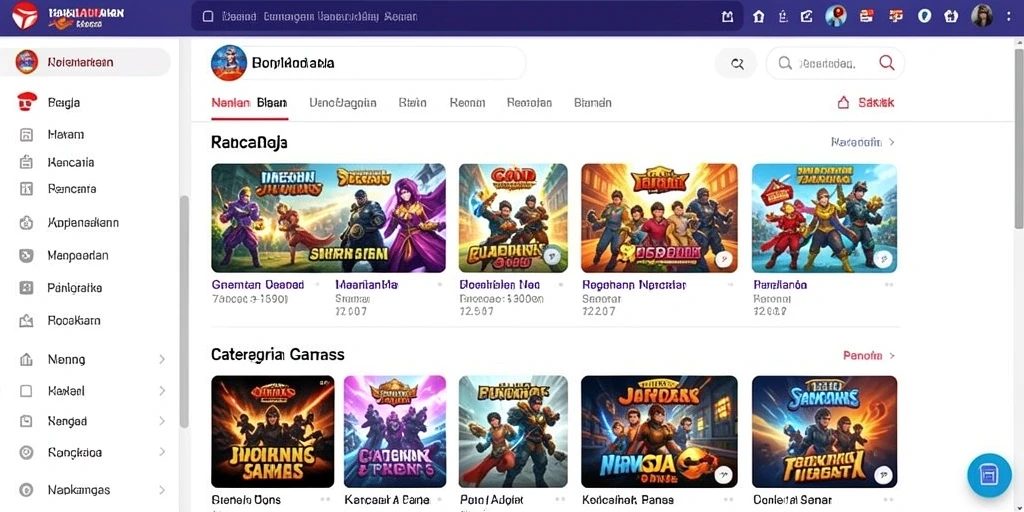Click the Bagja sidebar mushroom icon
1024x512 pixels.
(x=26, y=102)
